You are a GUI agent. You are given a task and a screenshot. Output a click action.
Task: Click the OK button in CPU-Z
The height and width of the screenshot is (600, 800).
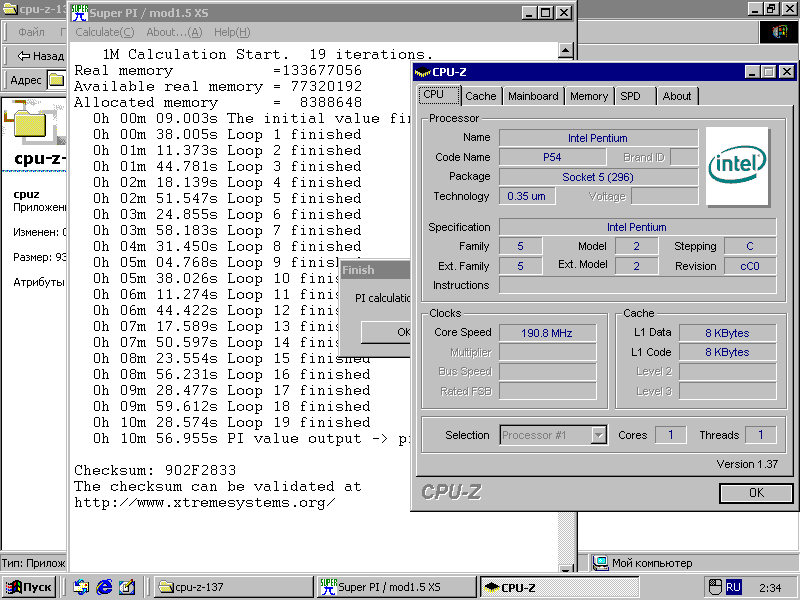tap(756, 493)
